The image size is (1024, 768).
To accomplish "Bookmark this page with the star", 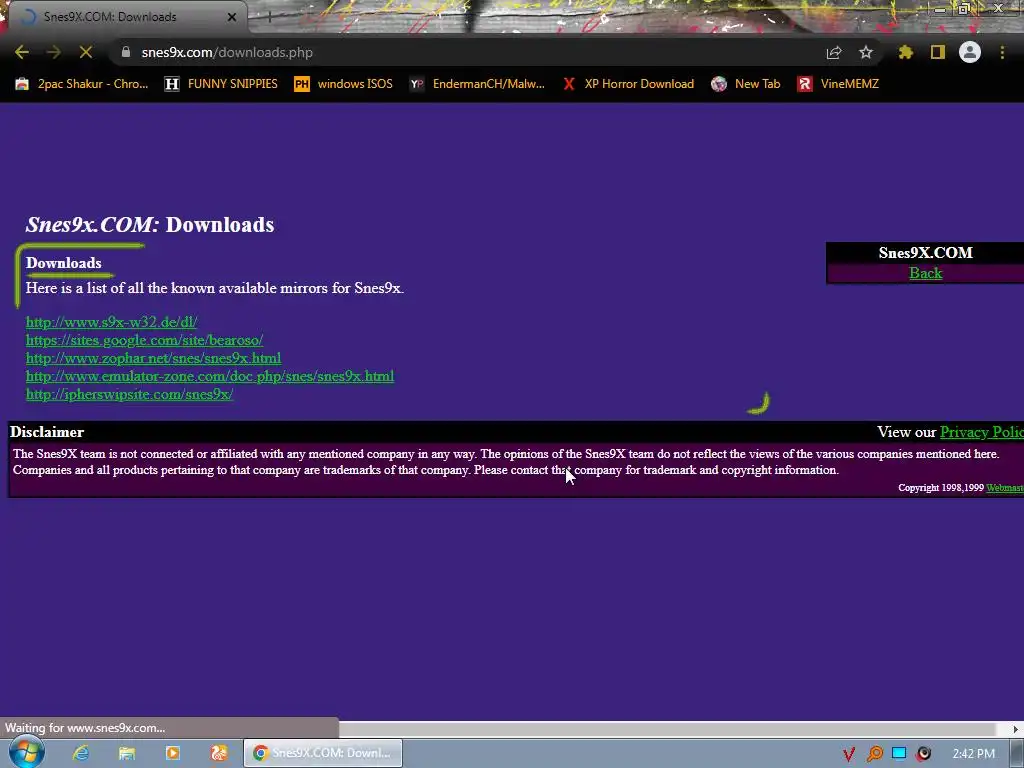I will (865, 52).
